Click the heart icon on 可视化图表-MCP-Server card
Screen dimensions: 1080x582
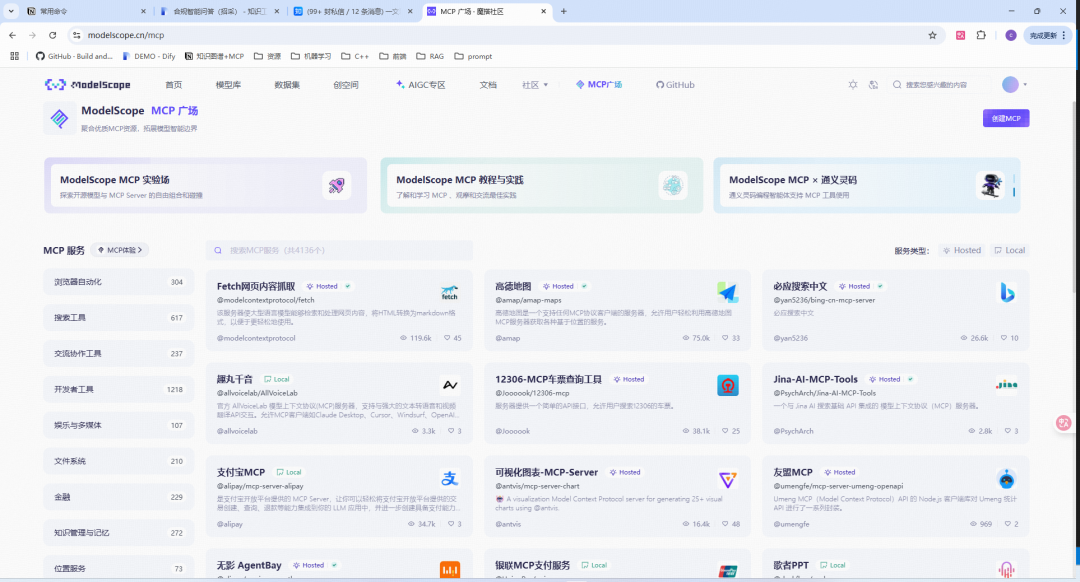725,524
